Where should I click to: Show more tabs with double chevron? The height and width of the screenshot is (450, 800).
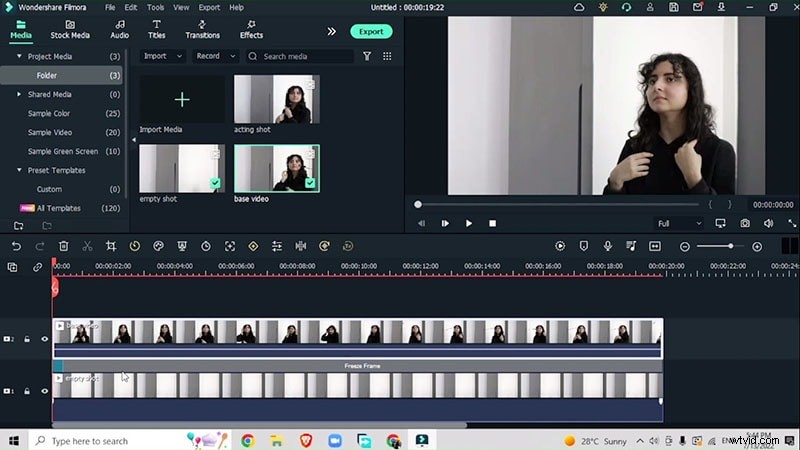(x=332, y=32)
